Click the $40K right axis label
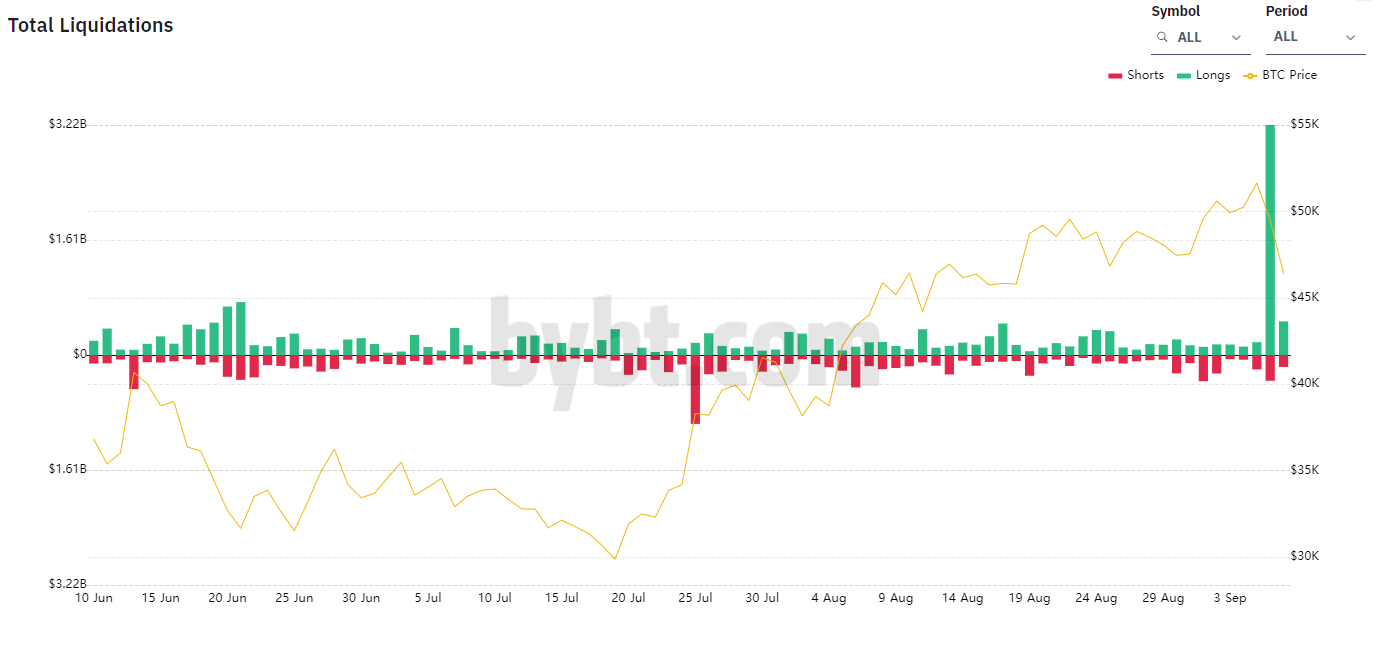This screenshot has height=645, width=1376. 1305,383
